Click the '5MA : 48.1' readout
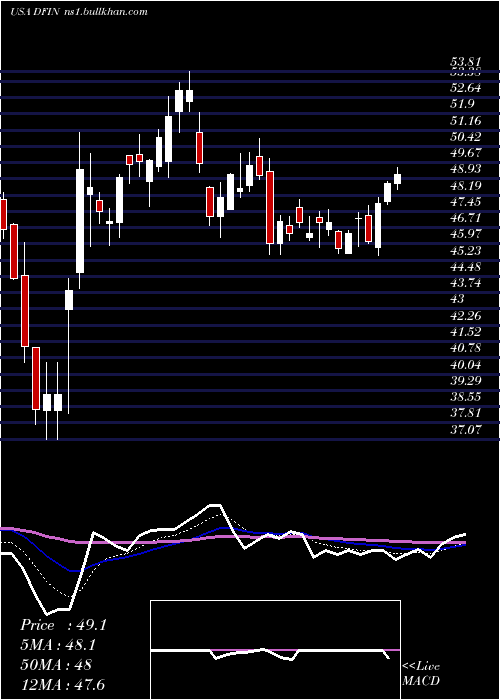 coord(58,645)
